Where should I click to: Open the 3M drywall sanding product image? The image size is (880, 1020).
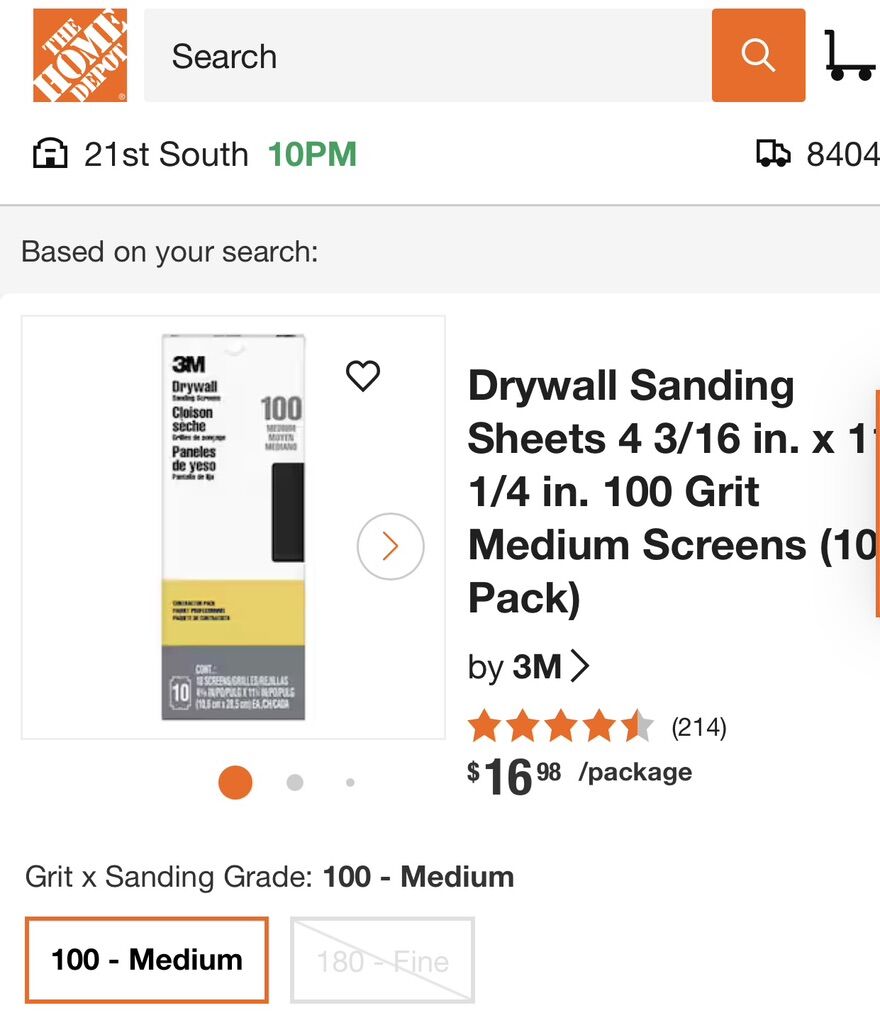(233, 528)
